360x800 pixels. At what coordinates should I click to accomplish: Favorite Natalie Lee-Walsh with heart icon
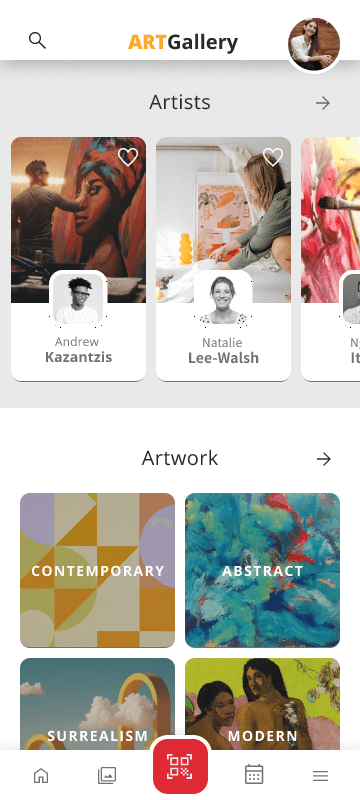point(273,157)
